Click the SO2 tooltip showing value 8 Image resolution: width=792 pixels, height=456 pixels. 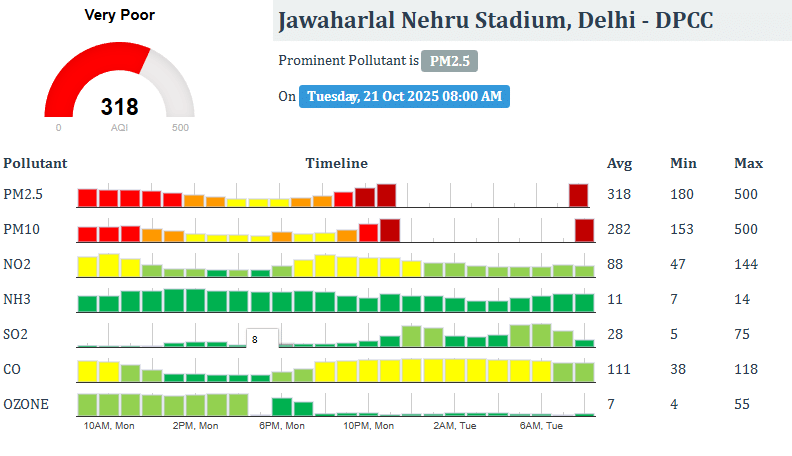pyautogui.click(x=262, y=339)
